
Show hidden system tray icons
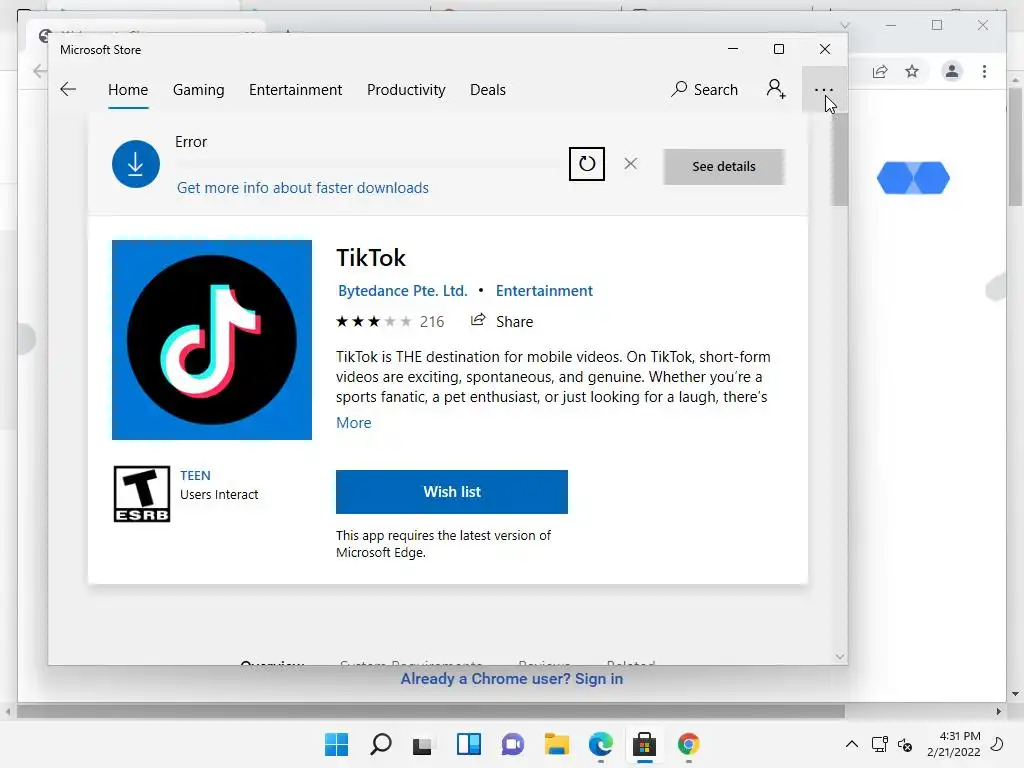(x=852, y=744)
